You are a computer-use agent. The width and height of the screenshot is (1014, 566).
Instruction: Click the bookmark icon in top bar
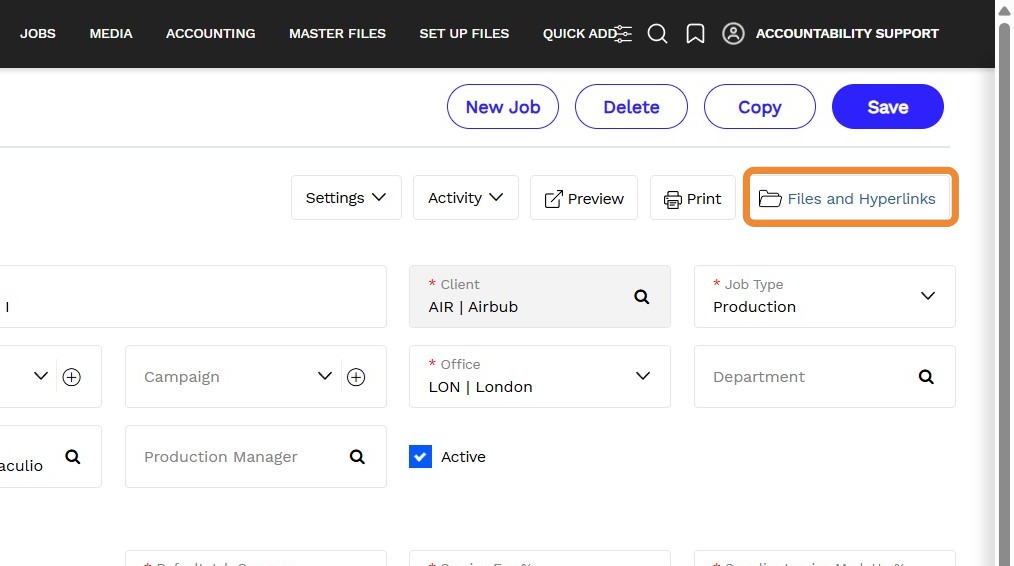[695, 34]
